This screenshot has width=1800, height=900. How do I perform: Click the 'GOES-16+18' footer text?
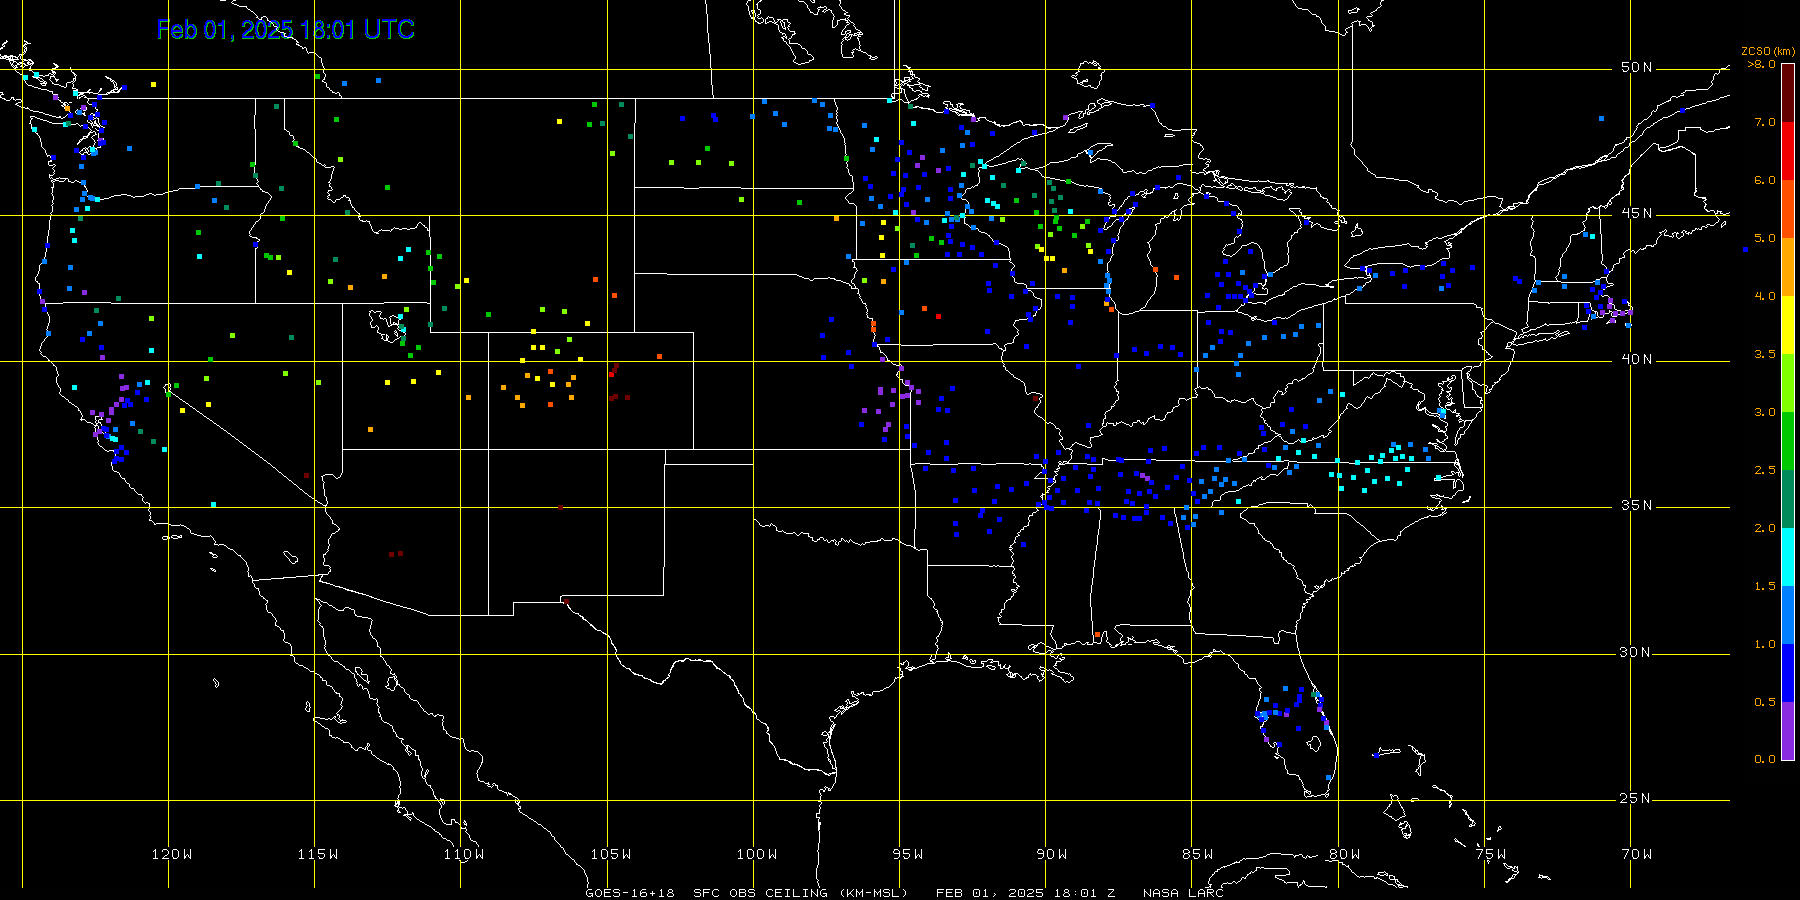[630, 893]
